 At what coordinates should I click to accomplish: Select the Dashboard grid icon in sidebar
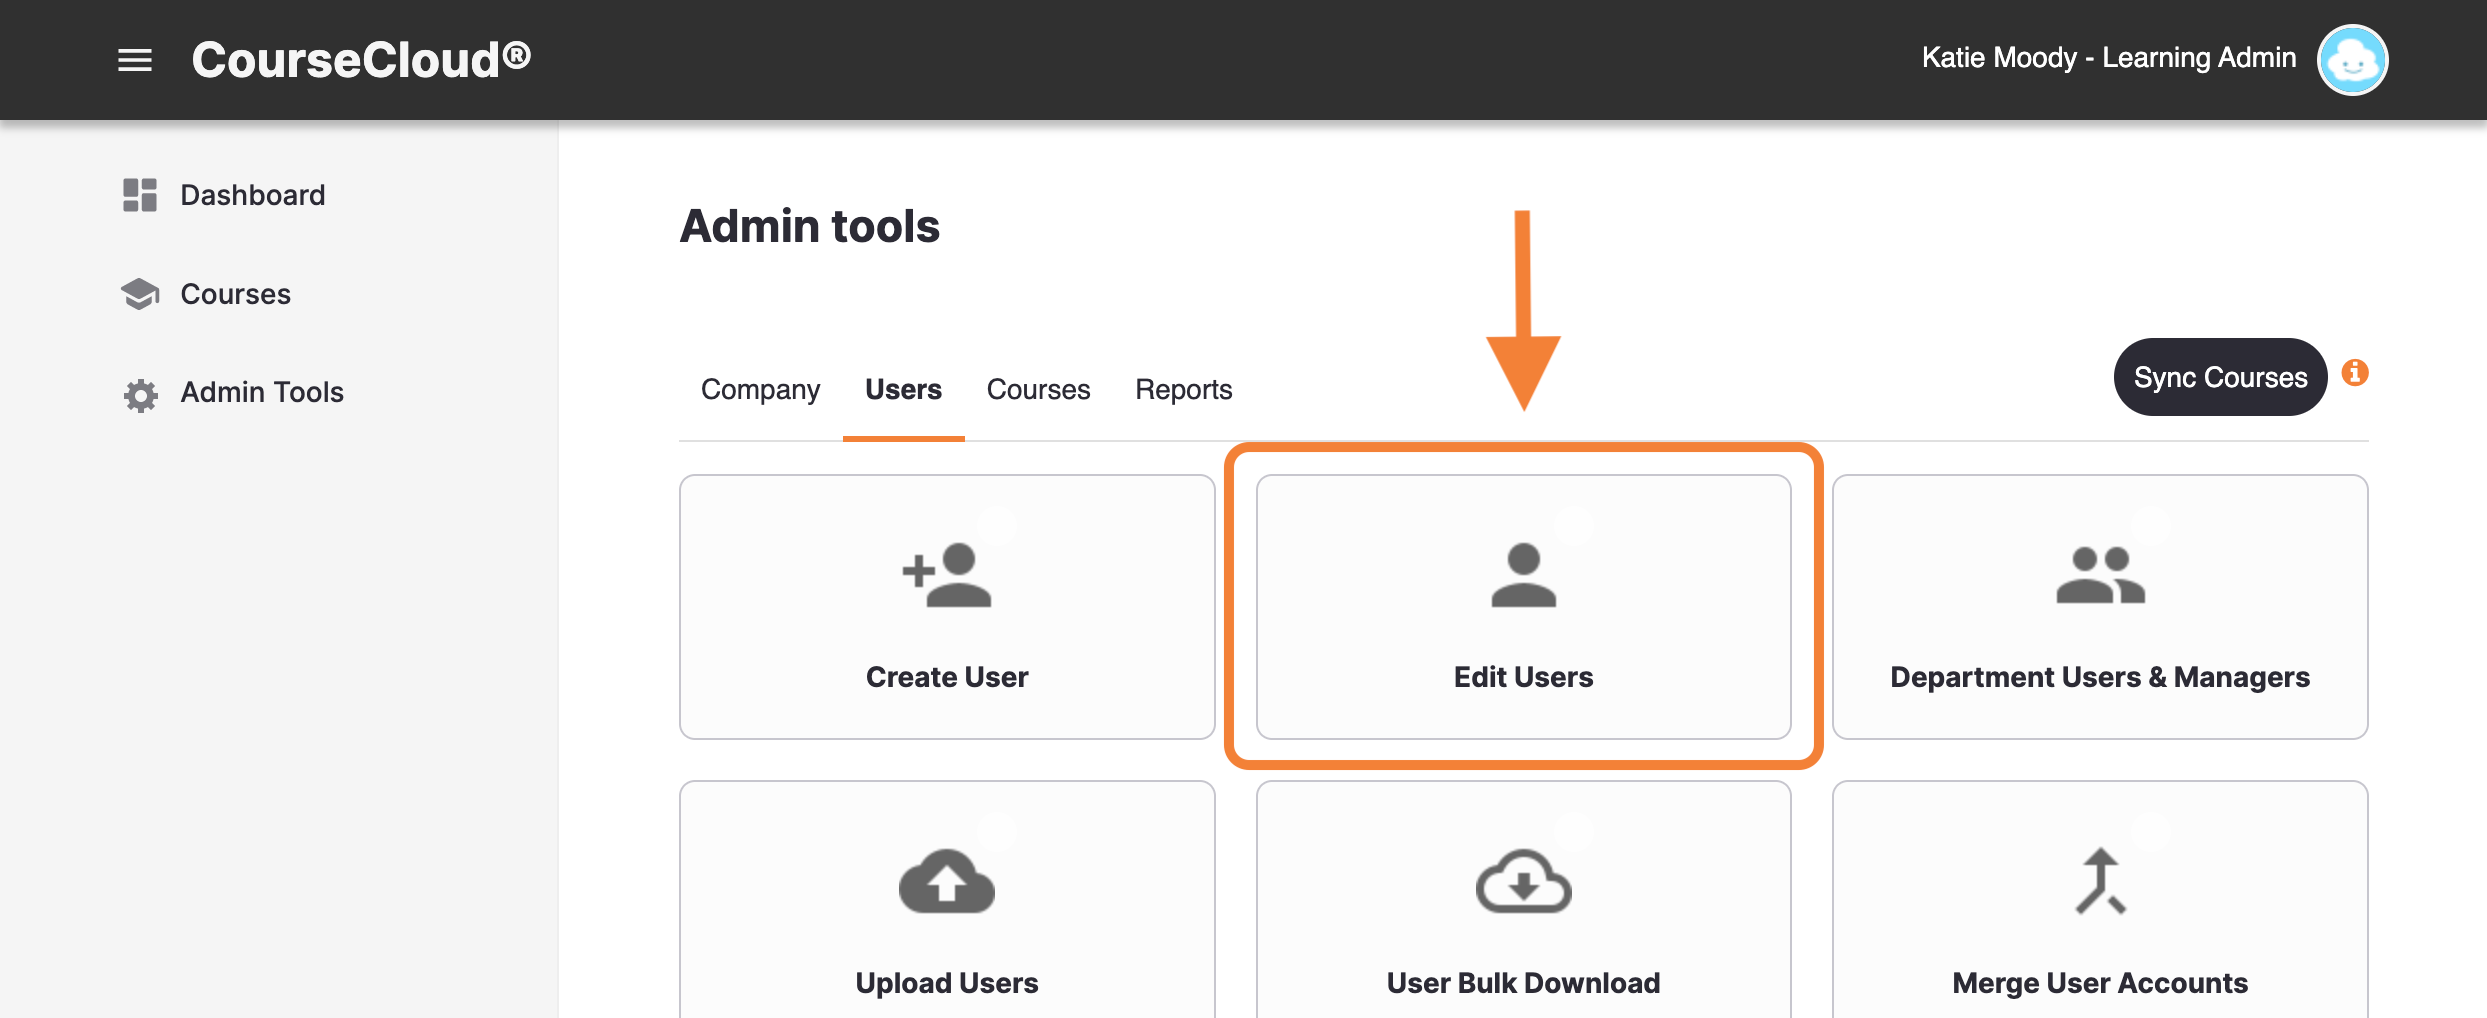139,195
